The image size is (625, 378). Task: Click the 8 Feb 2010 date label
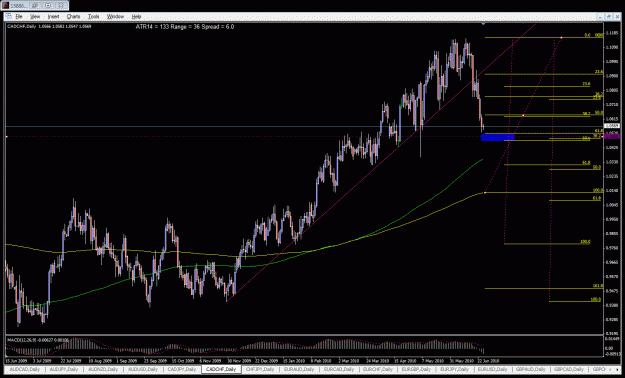[320, 360]
